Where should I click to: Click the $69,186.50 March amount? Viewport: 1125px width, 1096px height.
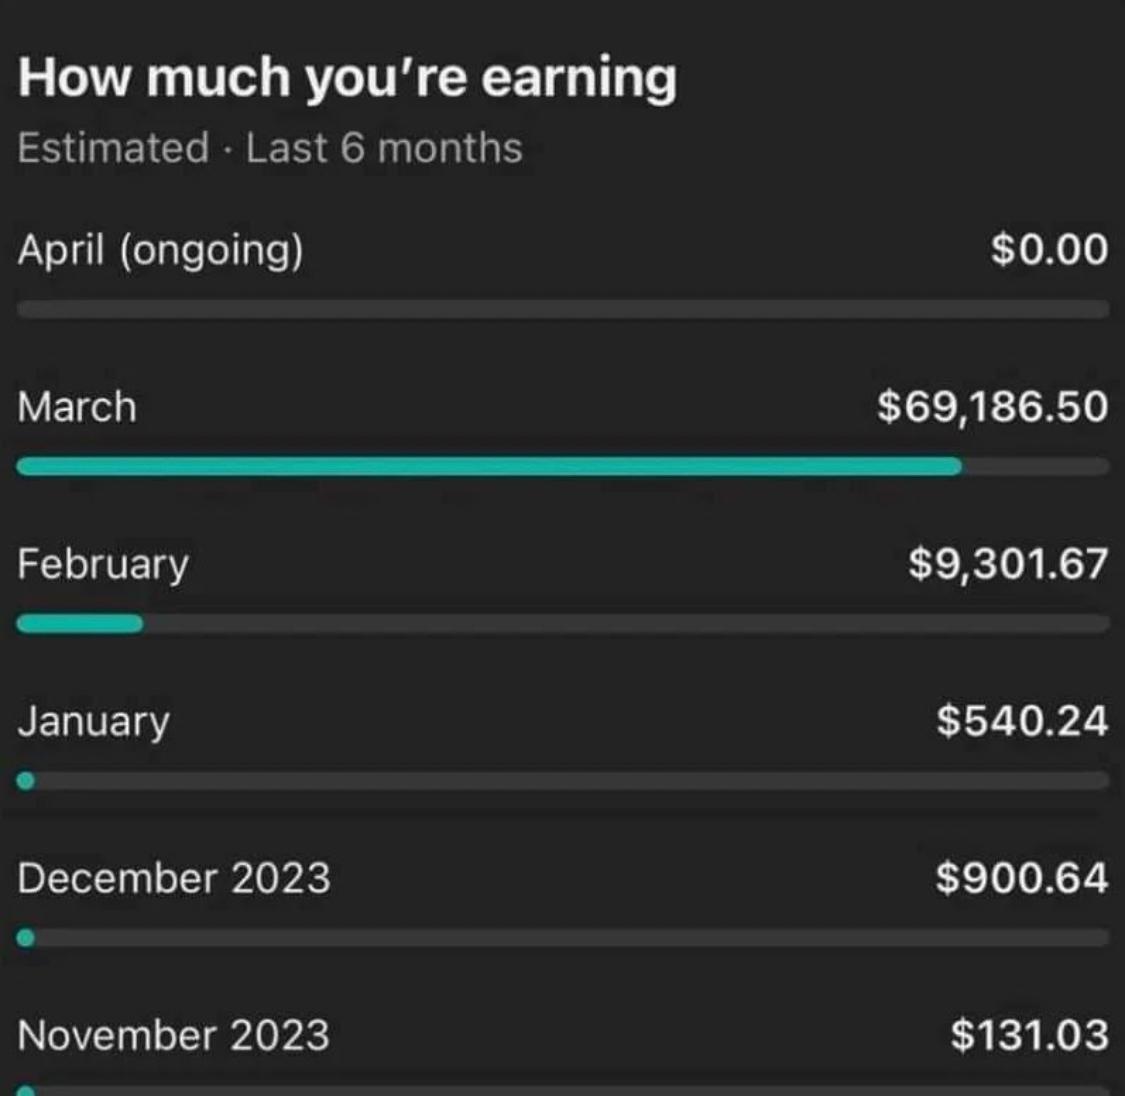[992, 407]
